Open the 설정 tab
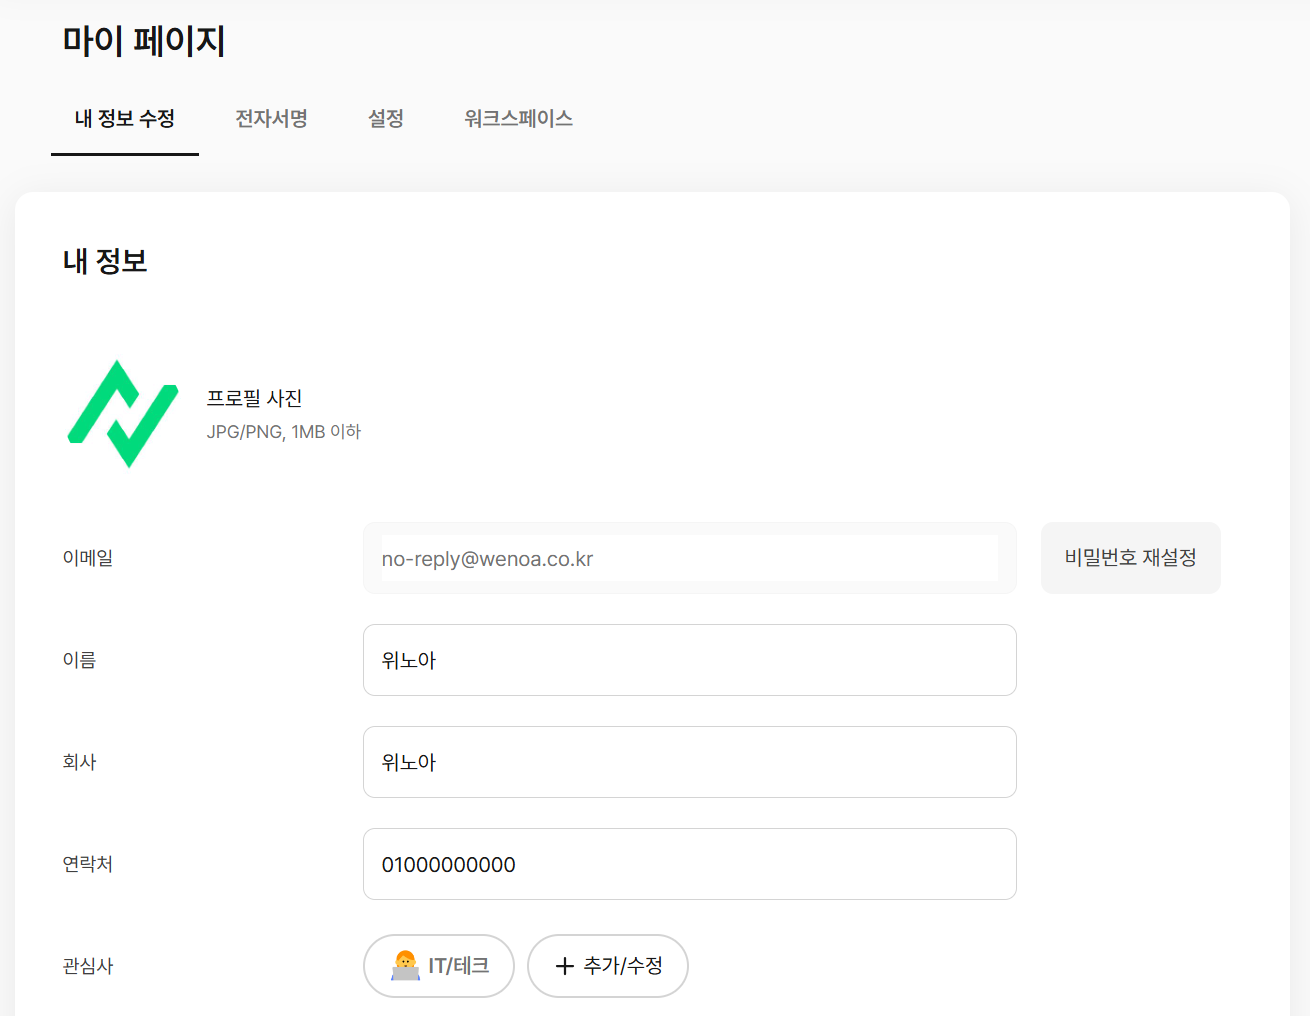The image size is (1310, 1016). point(386,119)
